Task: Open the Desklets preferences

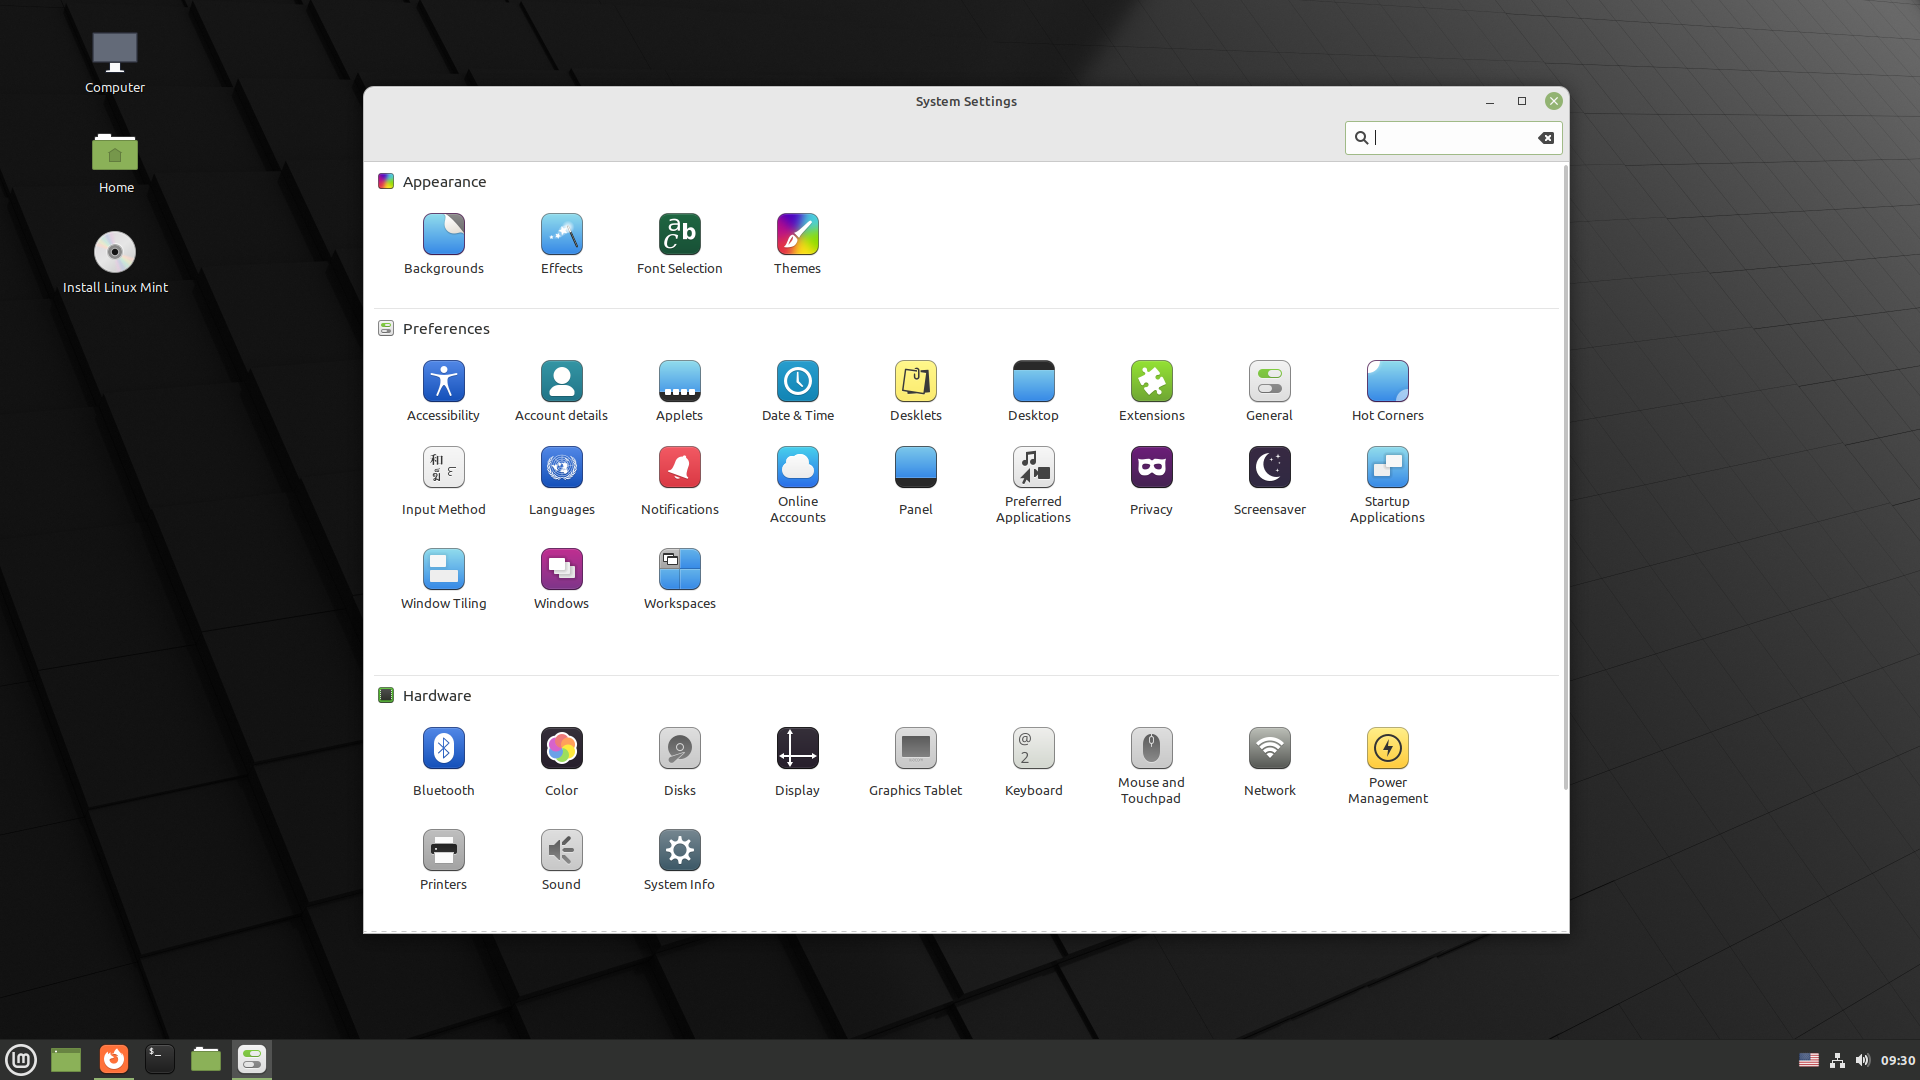Action: point(915,390)
